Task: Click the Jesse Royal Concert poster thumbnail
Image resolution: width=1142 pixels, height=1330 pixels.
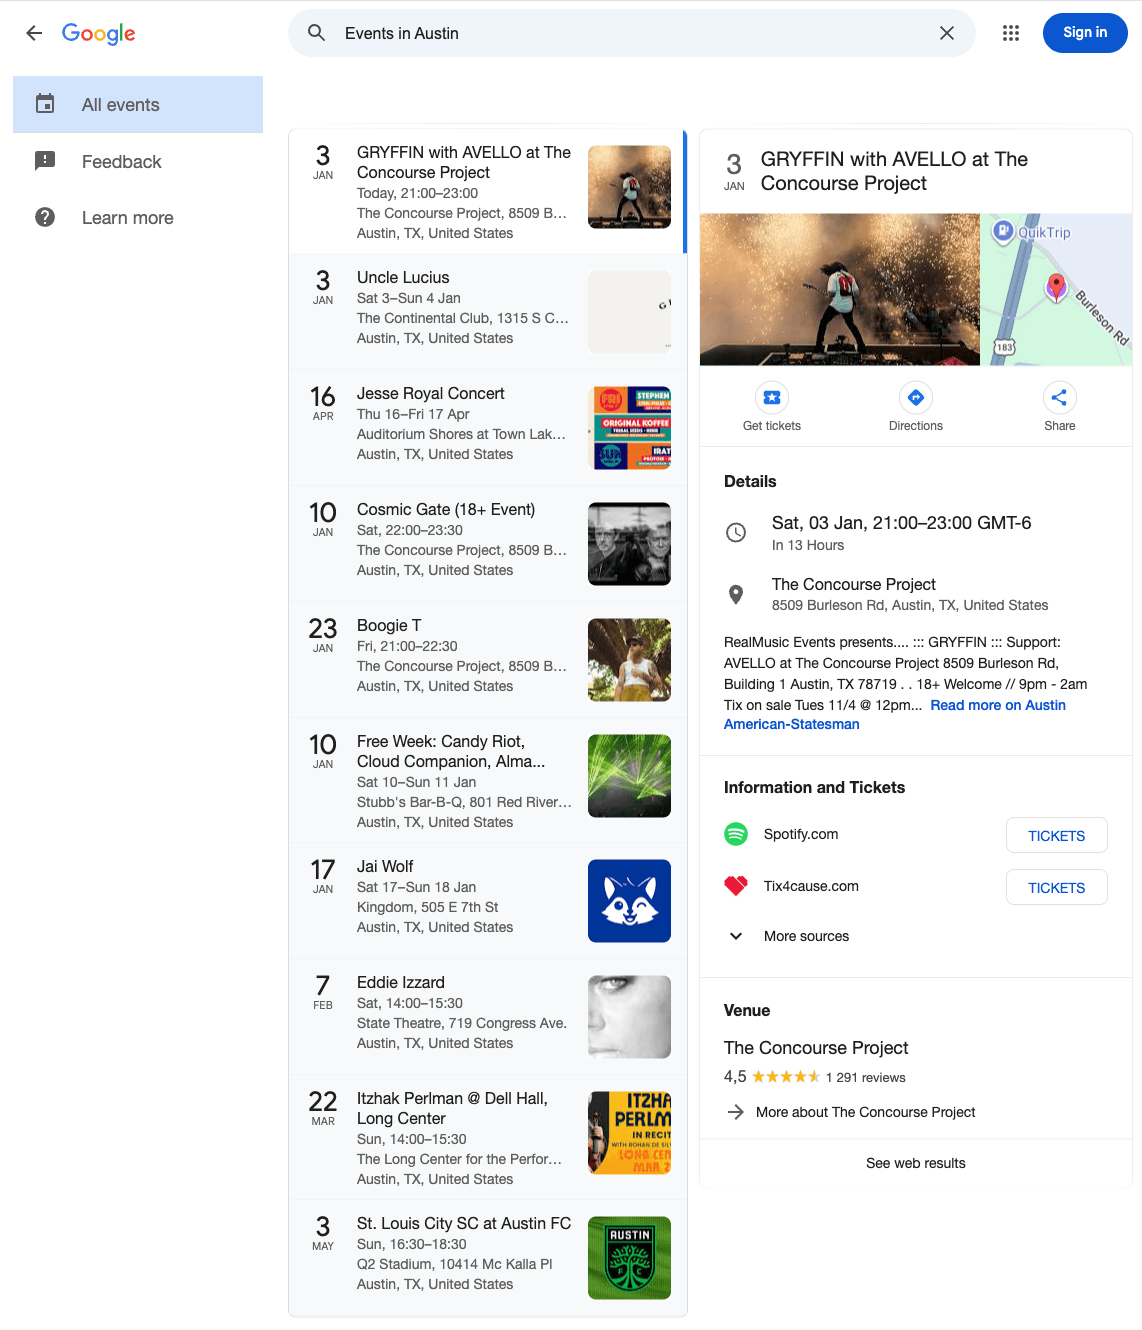Action: coord(629,428)
